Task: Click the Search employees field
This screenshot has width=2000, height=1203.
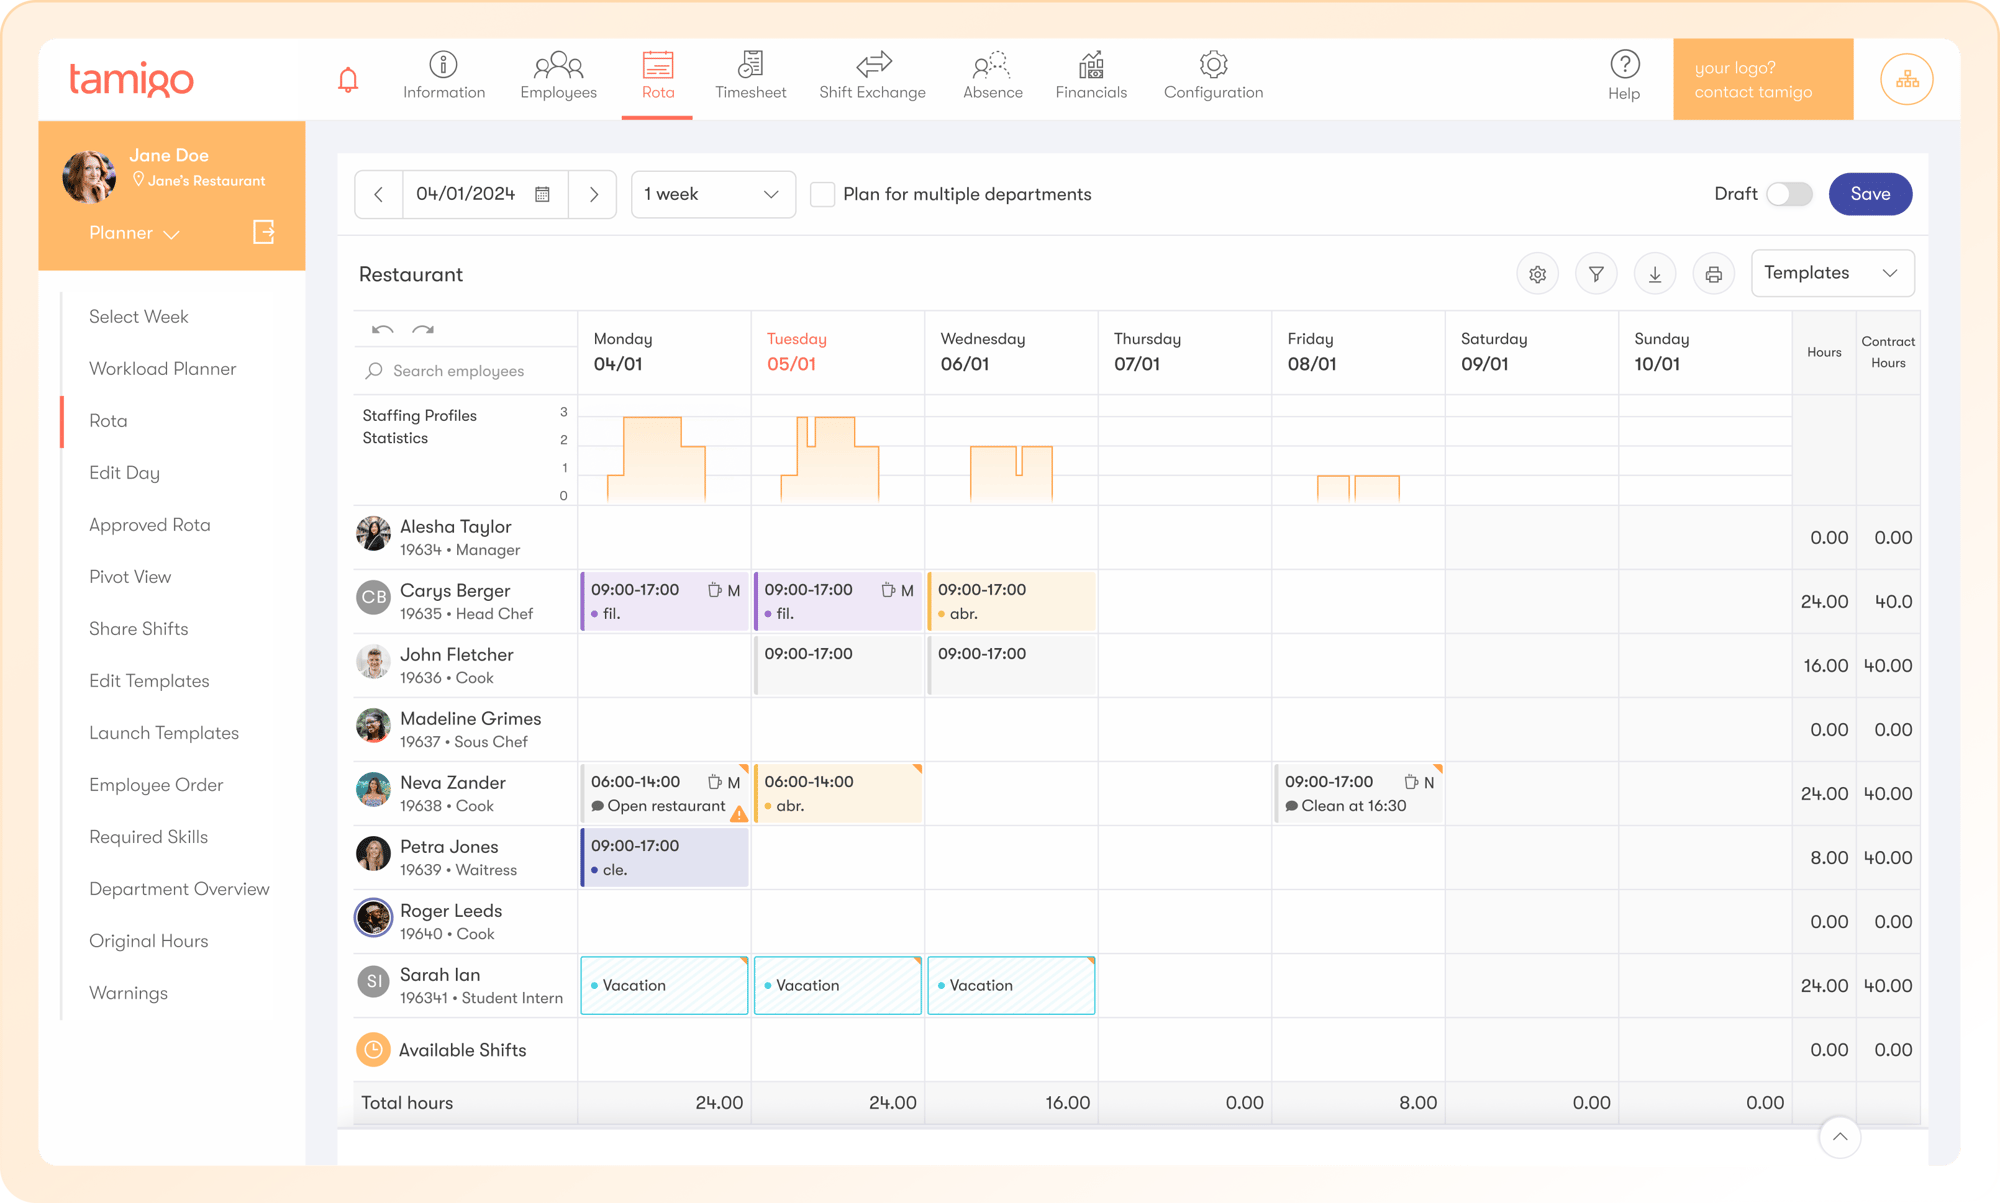Action: 458,371
